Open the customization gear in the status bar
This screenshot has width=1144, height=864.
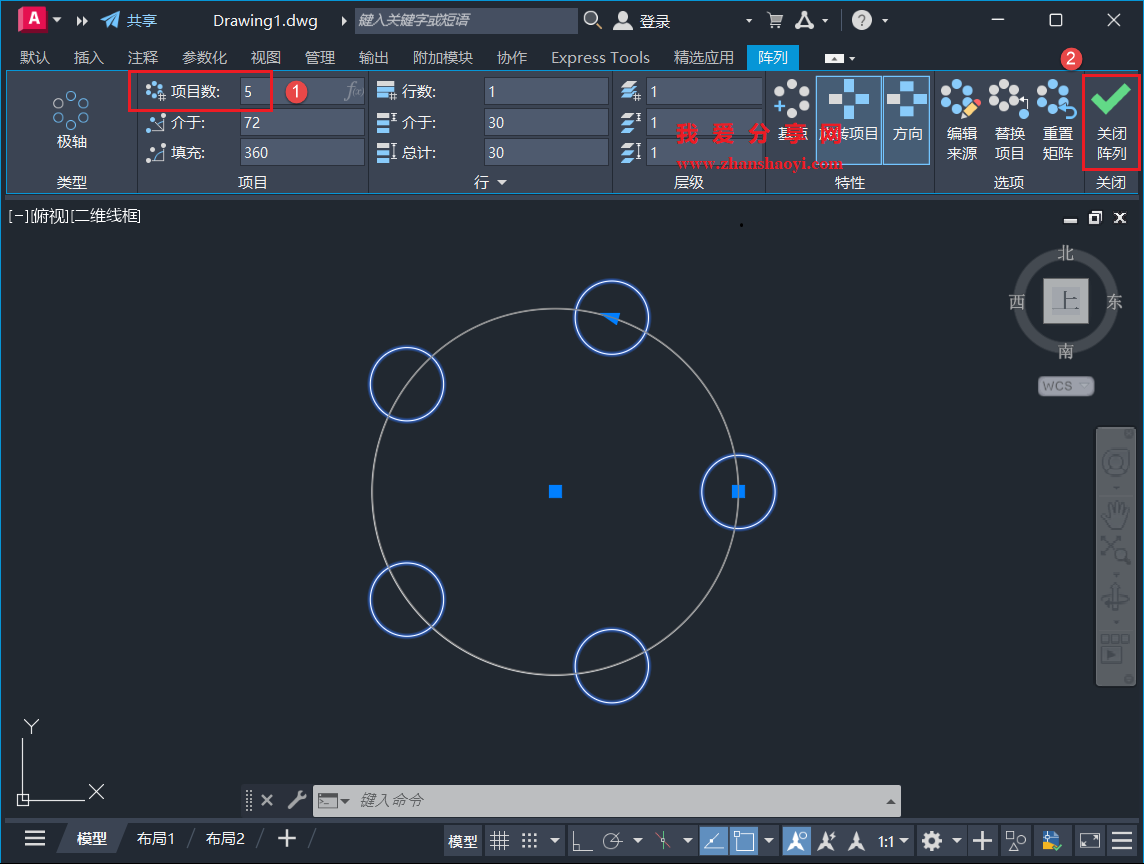click(930, 841)
